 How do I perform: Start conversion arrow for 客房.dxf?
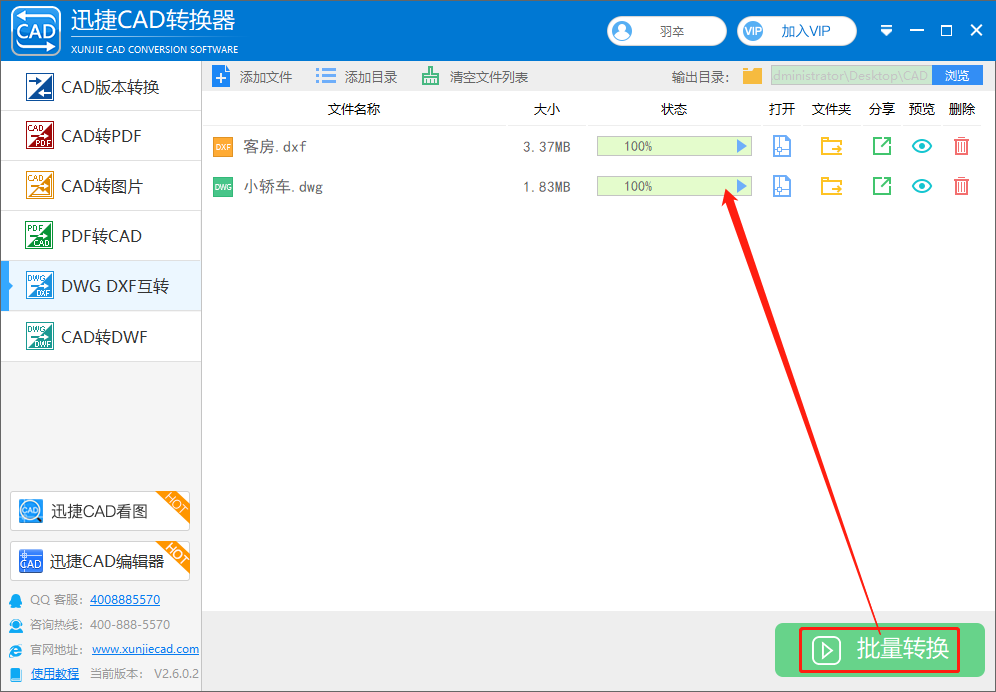(741, 146)
